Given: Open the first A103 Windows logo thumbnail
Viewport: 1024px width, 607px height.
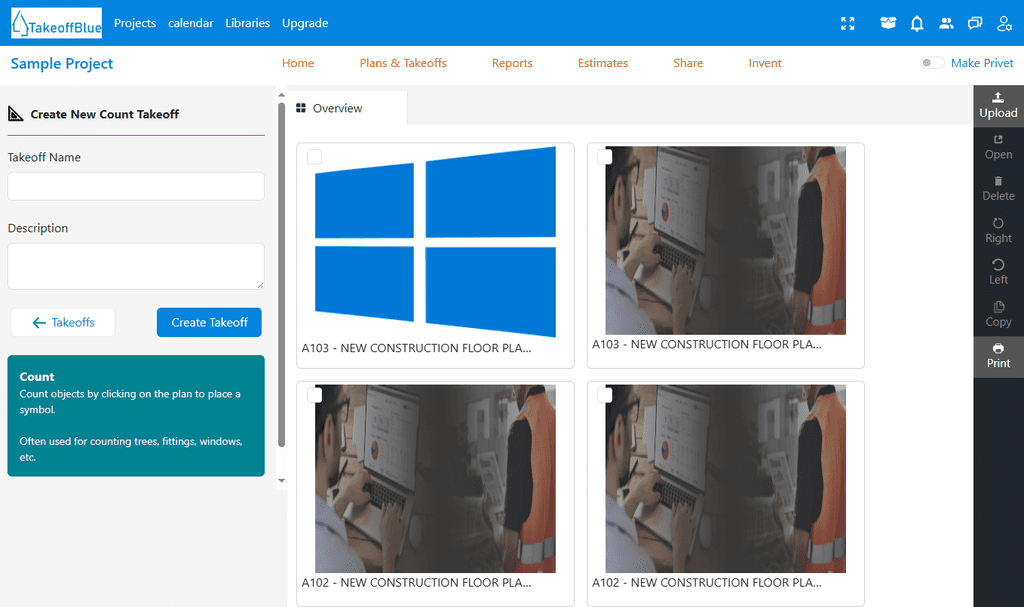Looking at the screenshot, I should (435, 241).
